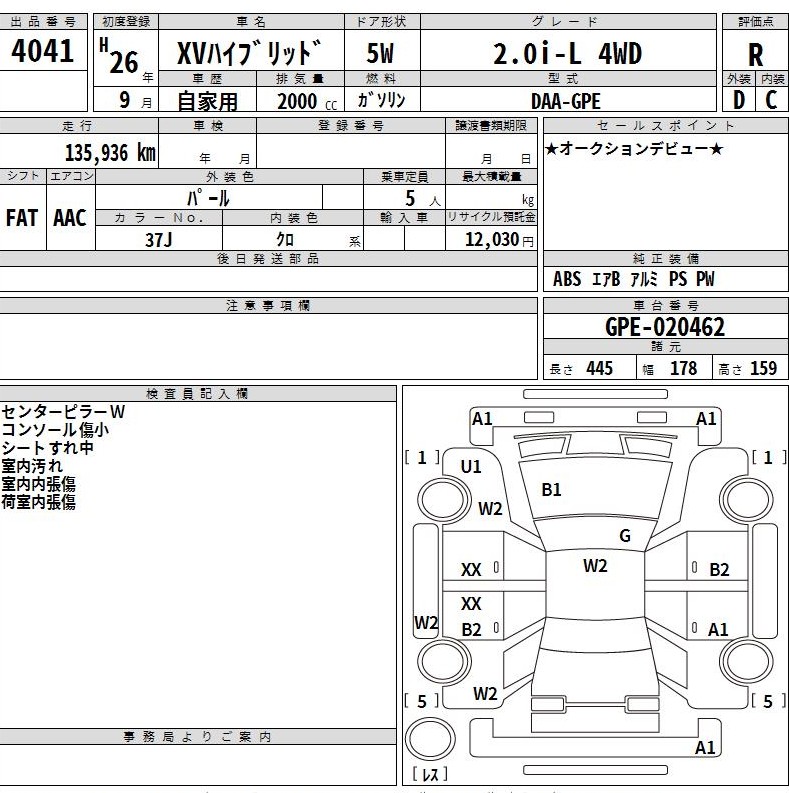This screenshot has height=793, width=789.
Task: Select the B1 mark on the hood
Action: (551, 490)
